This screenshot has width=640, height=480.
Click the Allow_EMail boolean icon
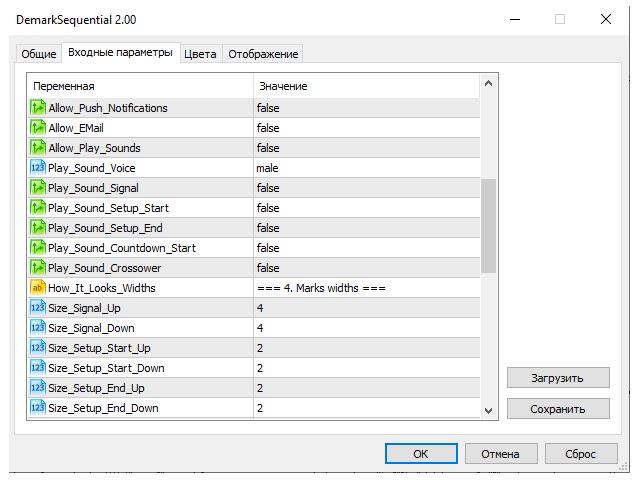pyautogui.click(x=38, y=128)
